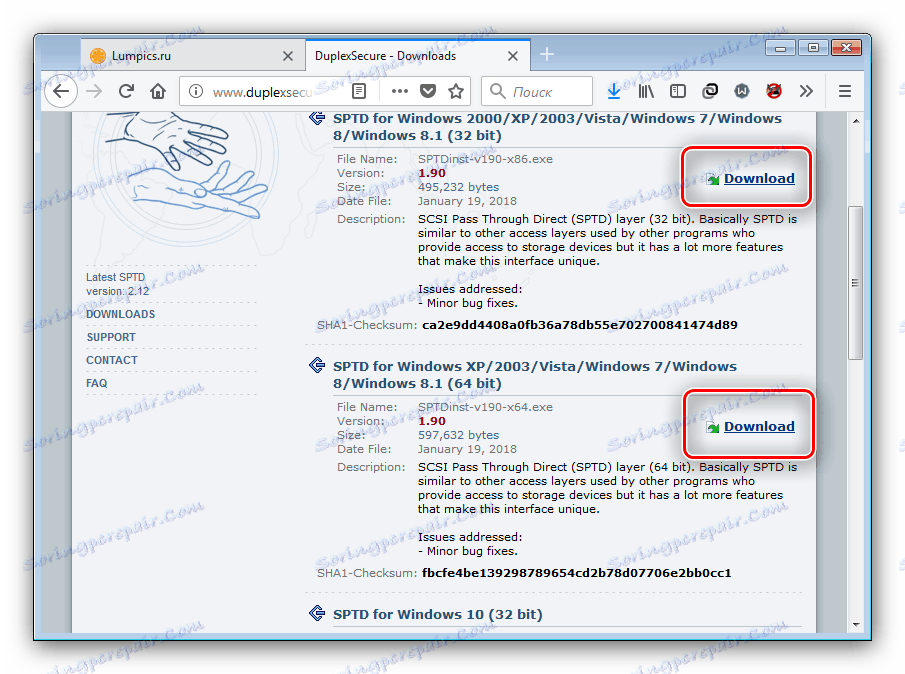The width and height of the screenshot is (905, 674).
Task: Go back to the previous page
Action: 61,91
